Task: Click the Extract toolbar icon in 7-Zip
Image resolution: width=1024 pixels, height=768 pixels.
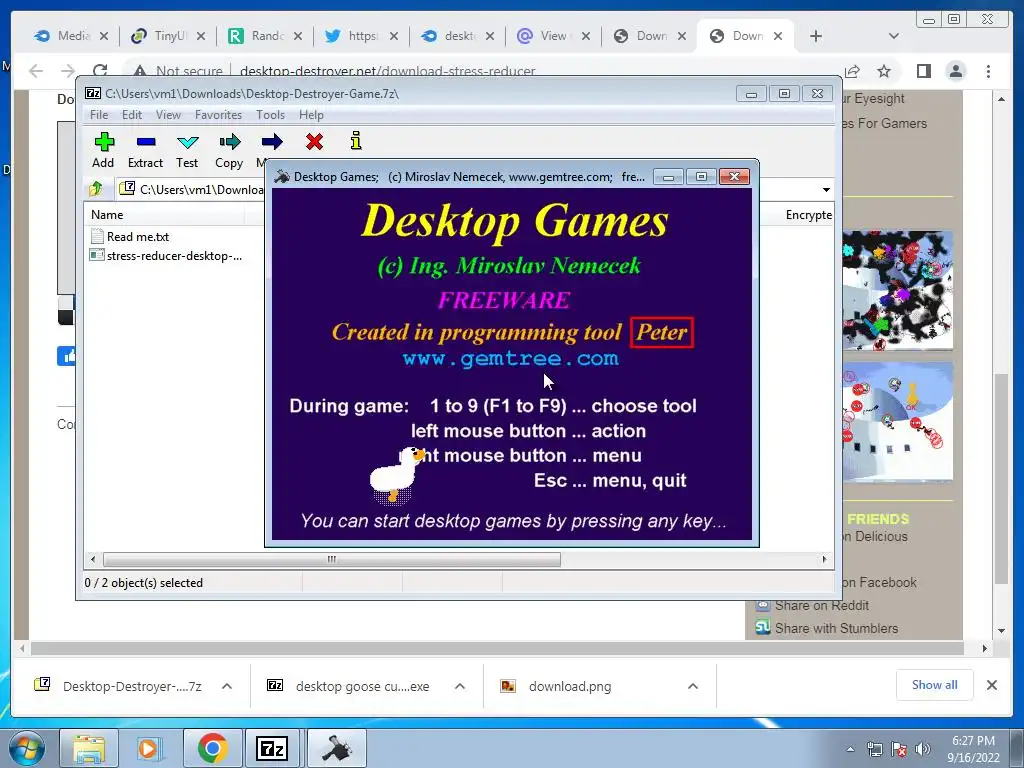Action: point(146,142)
